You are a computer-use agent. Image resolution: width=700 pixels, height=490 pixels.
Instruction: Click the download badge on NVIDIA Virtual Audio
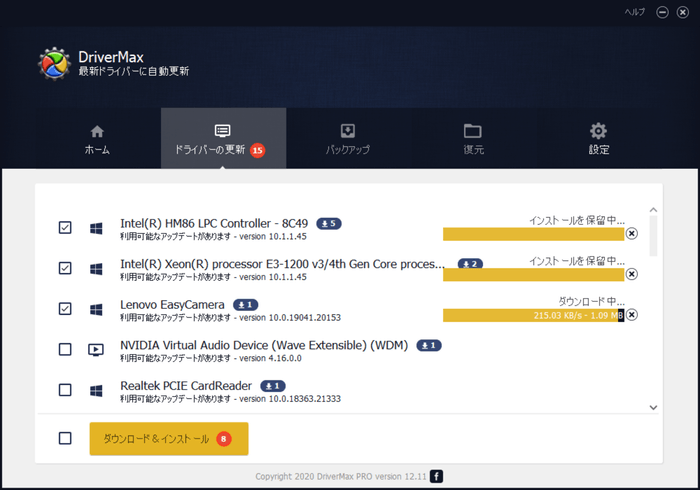[x=429, y=345]
